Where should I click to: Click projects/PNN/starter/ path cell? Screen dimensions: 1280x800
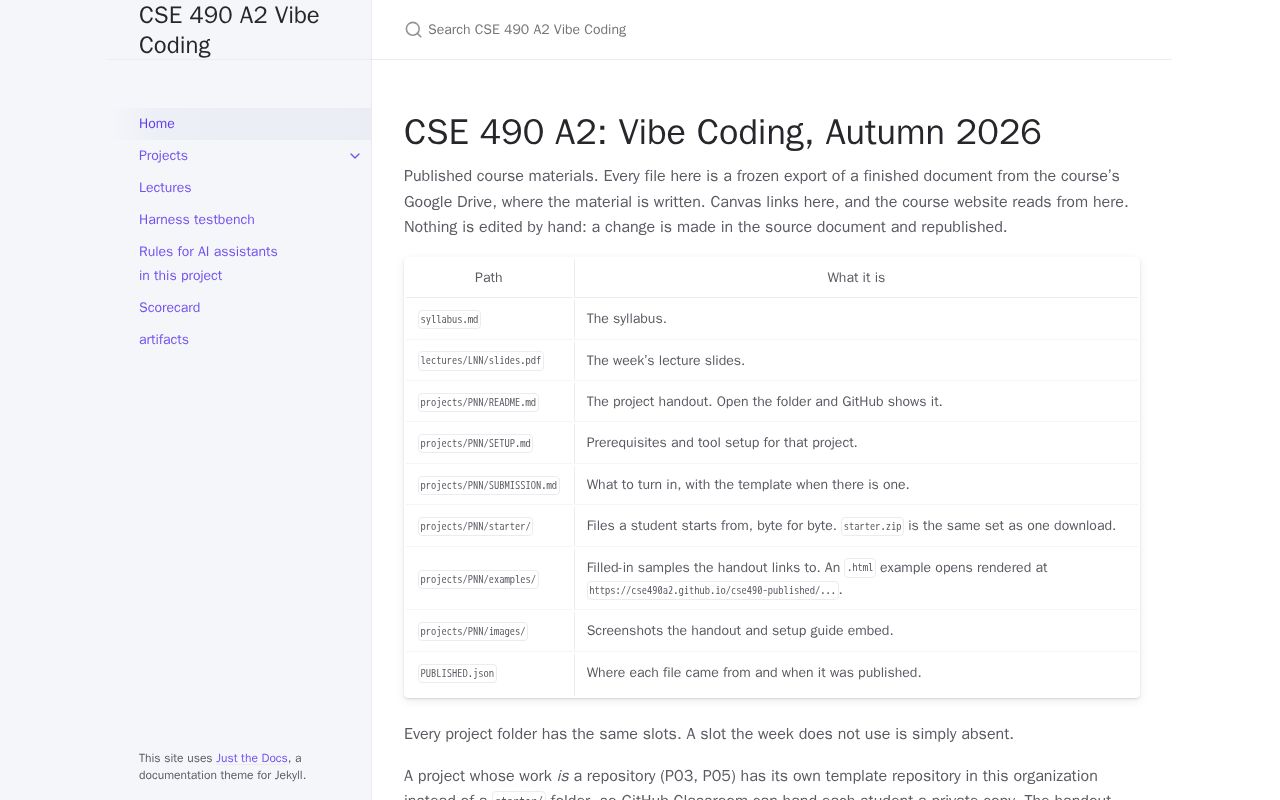coord(489,526)
